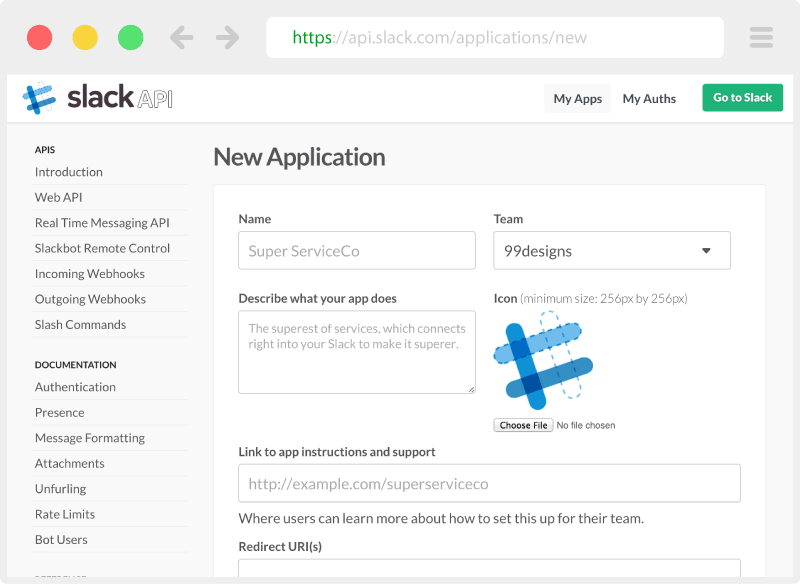This screenshot has height=584, width=800.
Task: Click the 'Link to app instructions and support' label
Action: tap(337, 452)
